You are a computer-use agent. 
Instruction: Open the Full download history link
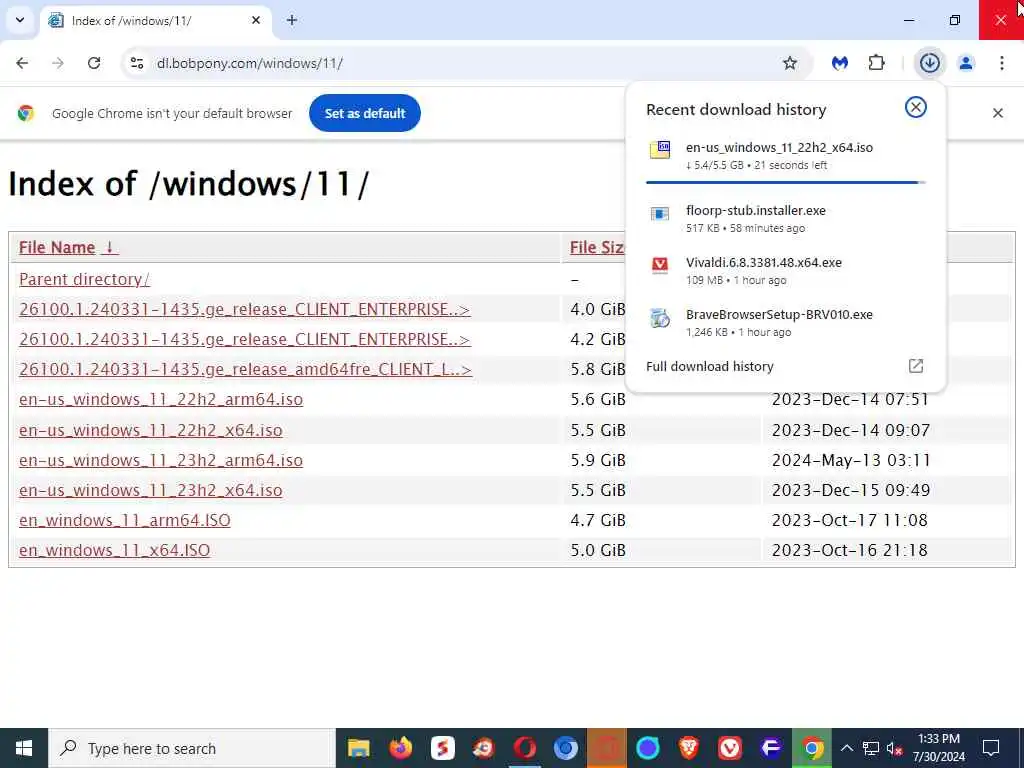(709, 366)
